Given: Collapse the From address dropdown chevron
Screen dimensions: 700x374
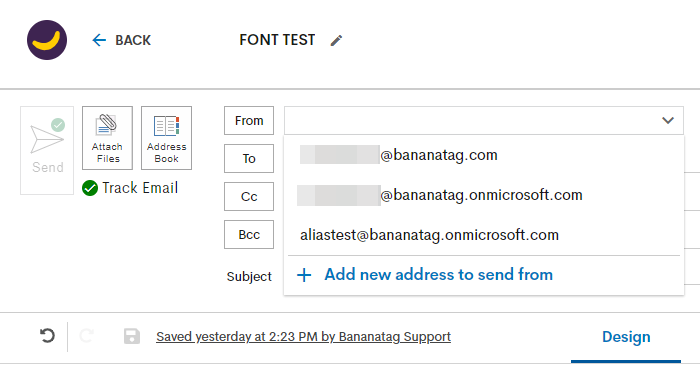Looking at the screenshot, I should pyautogui.click(x=668, y=121).
